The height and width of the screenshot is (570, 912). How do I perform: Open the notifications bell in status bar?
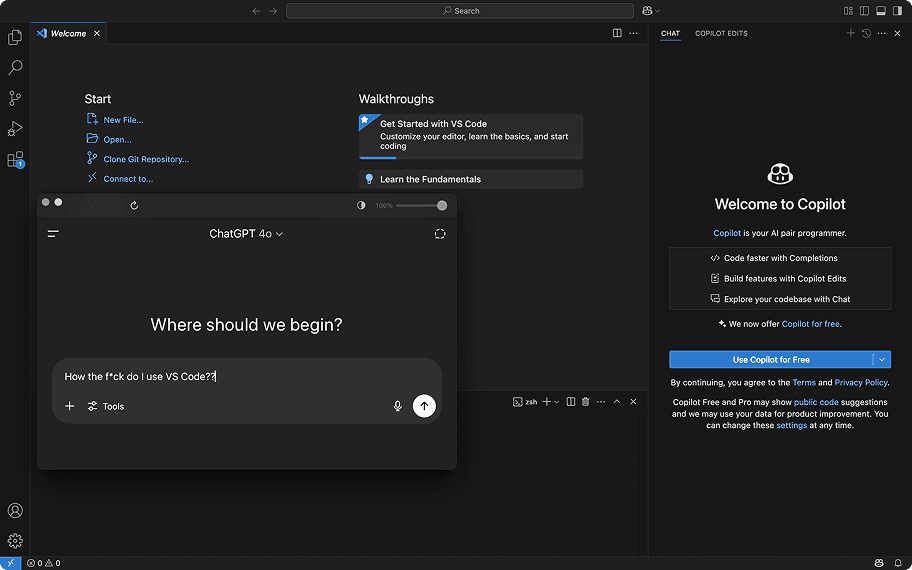898,563
